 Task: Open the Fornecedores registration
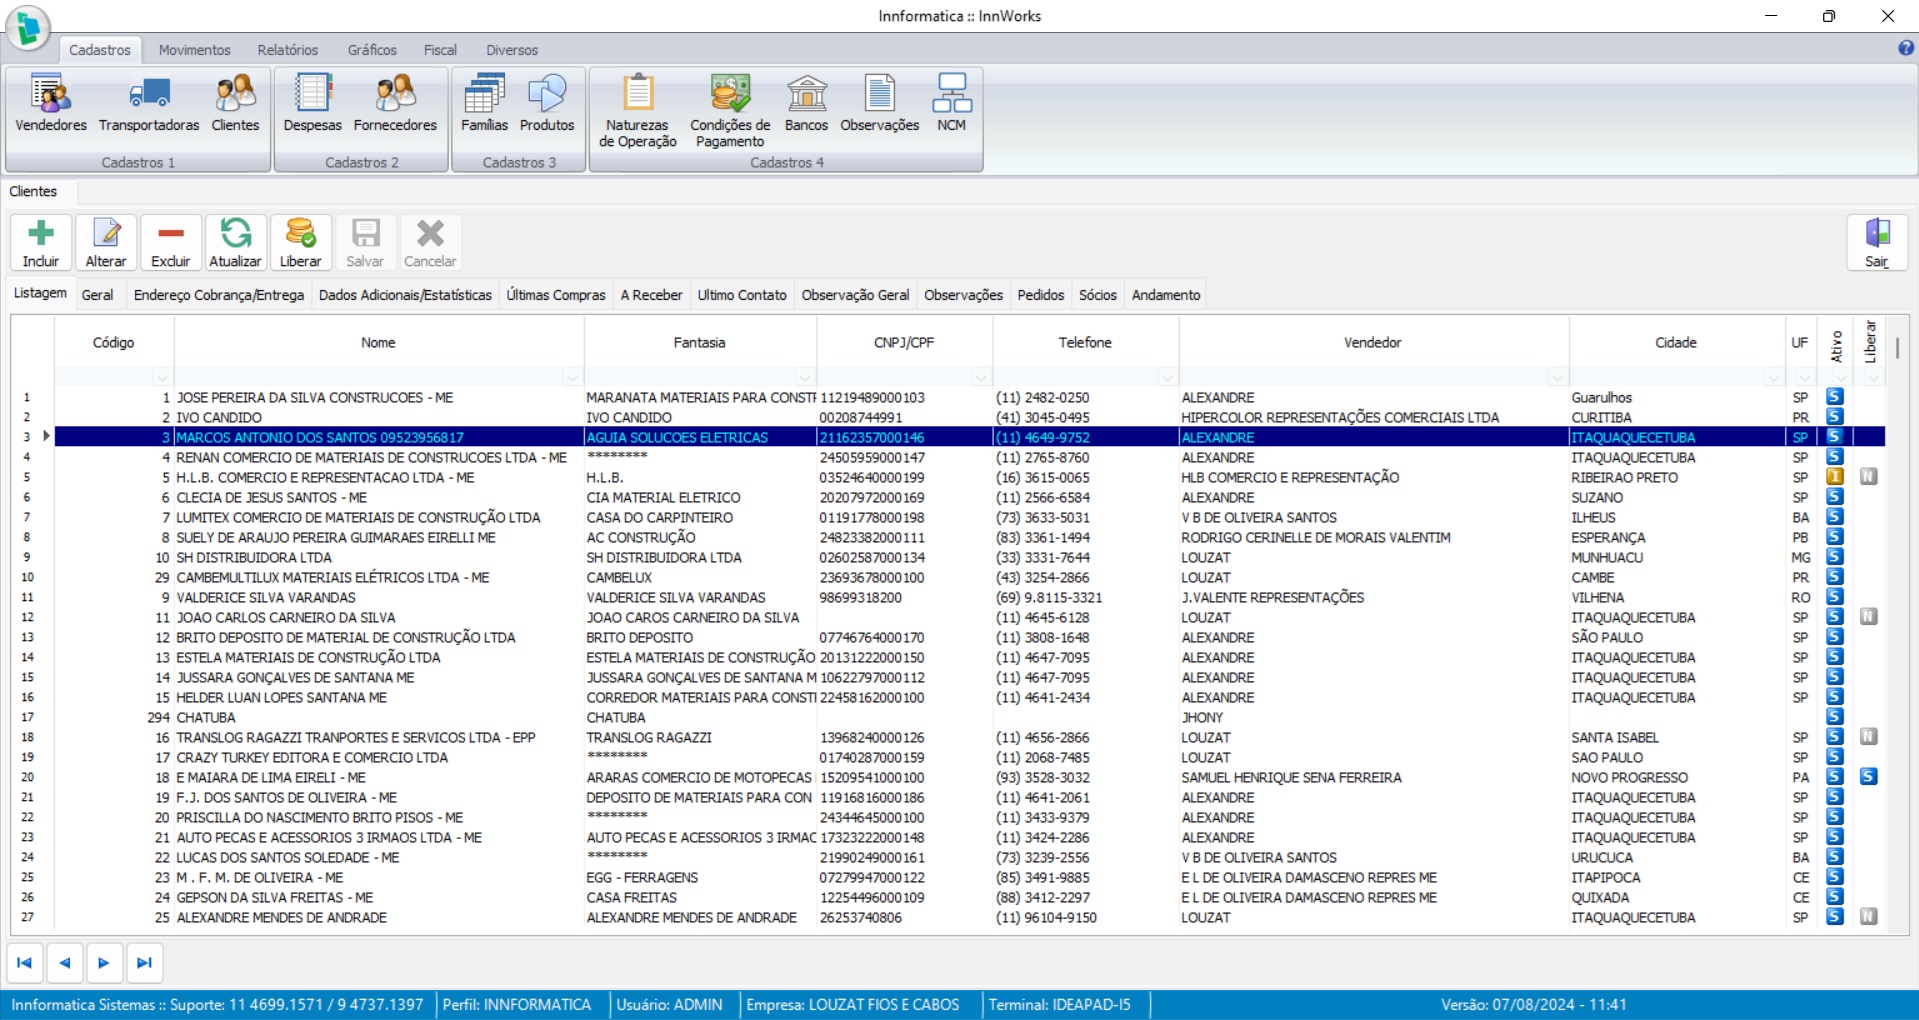(395, 105)
